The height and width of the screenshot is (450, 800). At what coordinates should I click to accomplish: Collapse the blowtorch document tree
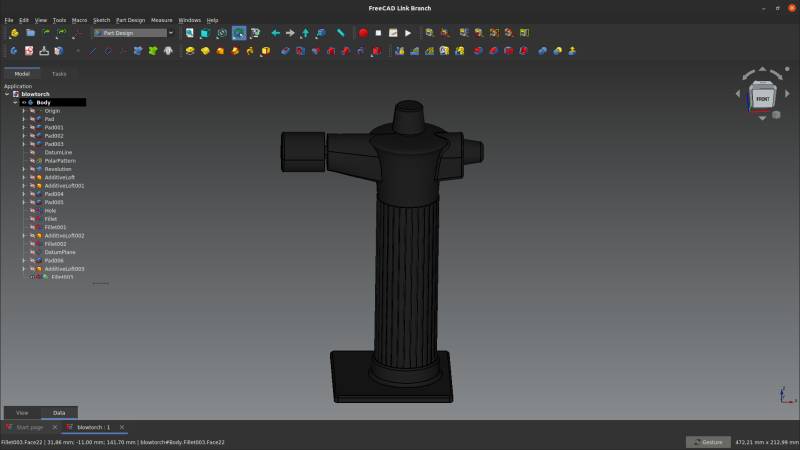pos(7,94)
